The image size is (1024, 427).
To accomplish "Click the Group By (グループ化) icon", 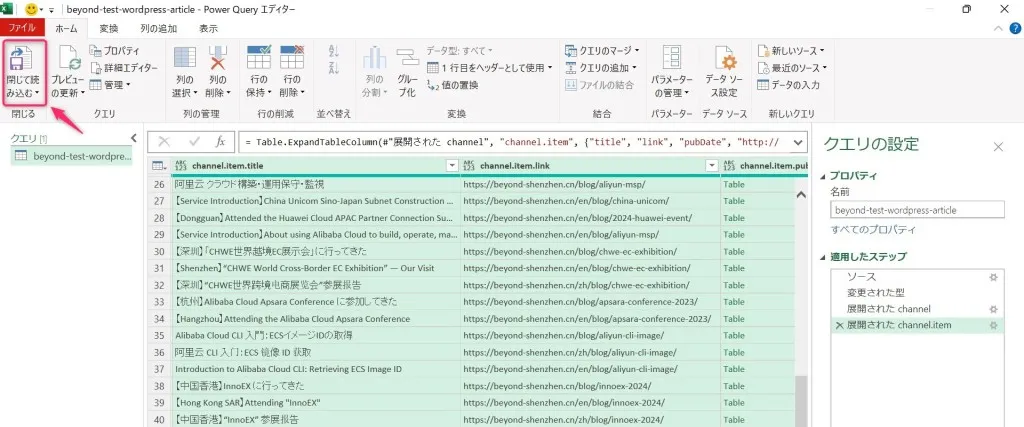I will pyautogui.click(x=407, y=60).
